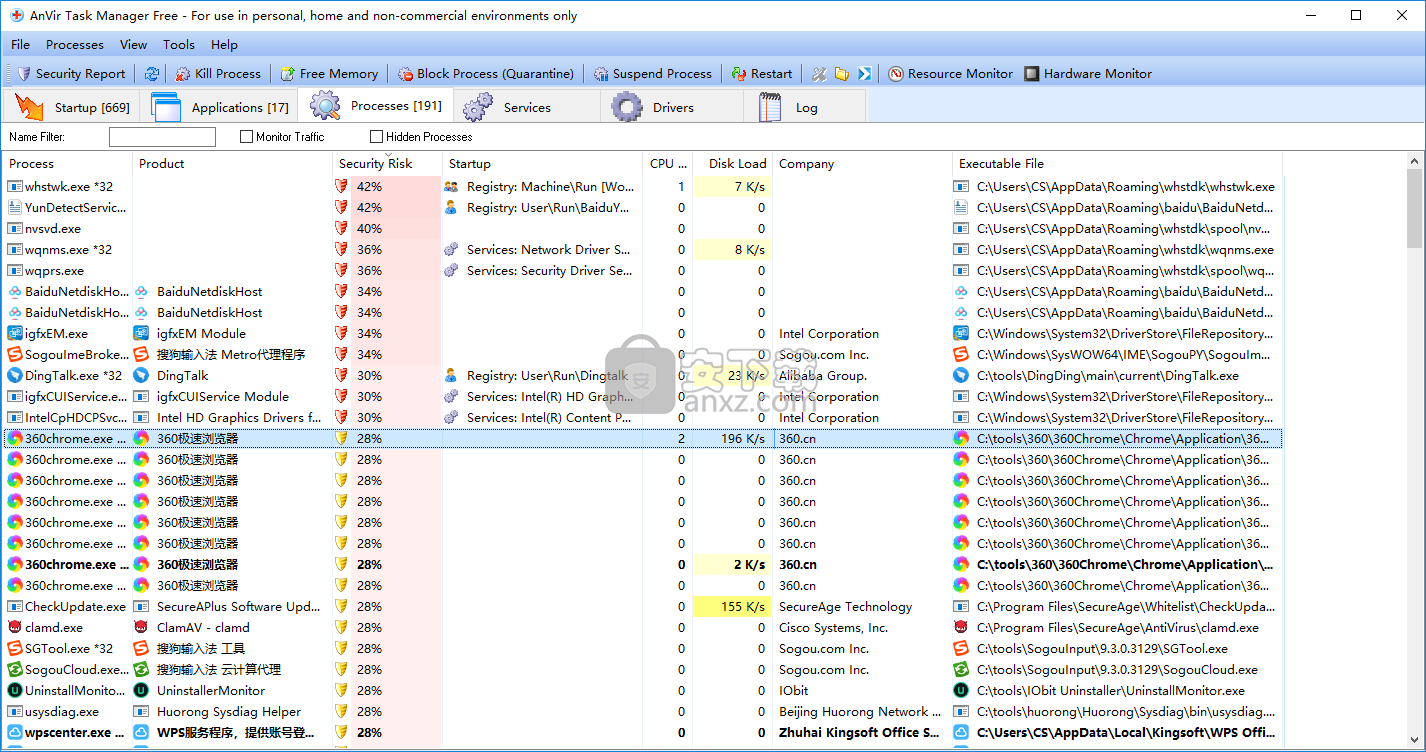
Task: Select wqnms.exe *32 process
Action: point(643,249)
